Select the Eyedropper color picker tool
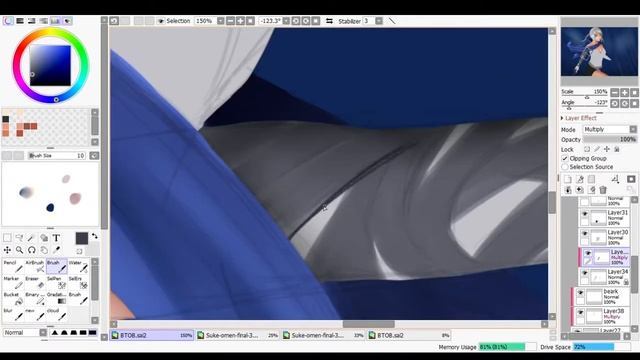The height and width of the screenshot is (360, 640). click(56, 250)
